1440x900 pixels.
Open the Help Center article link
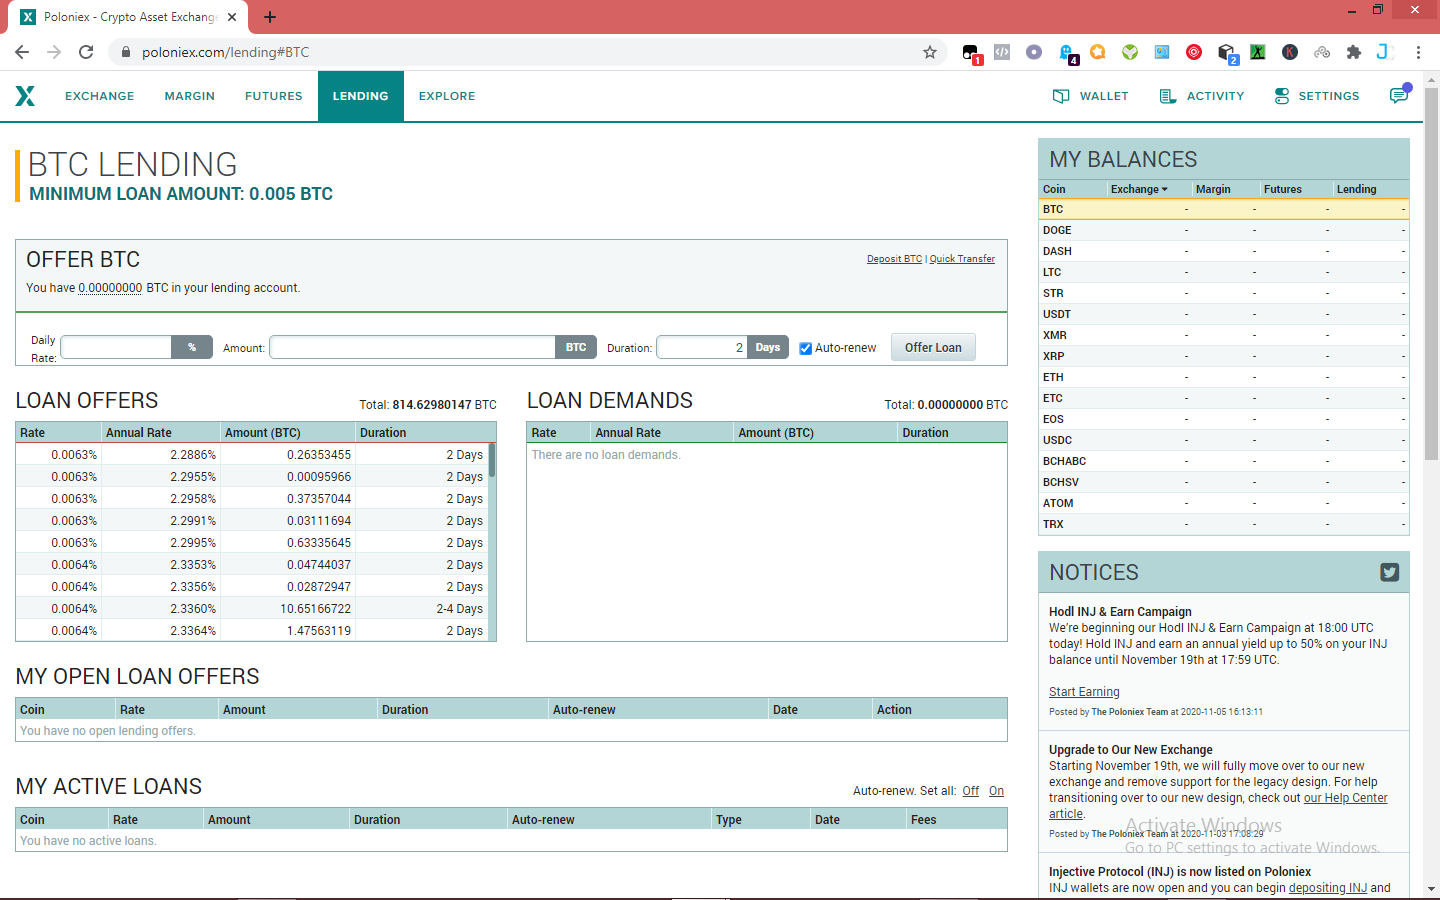[1218, 806]
